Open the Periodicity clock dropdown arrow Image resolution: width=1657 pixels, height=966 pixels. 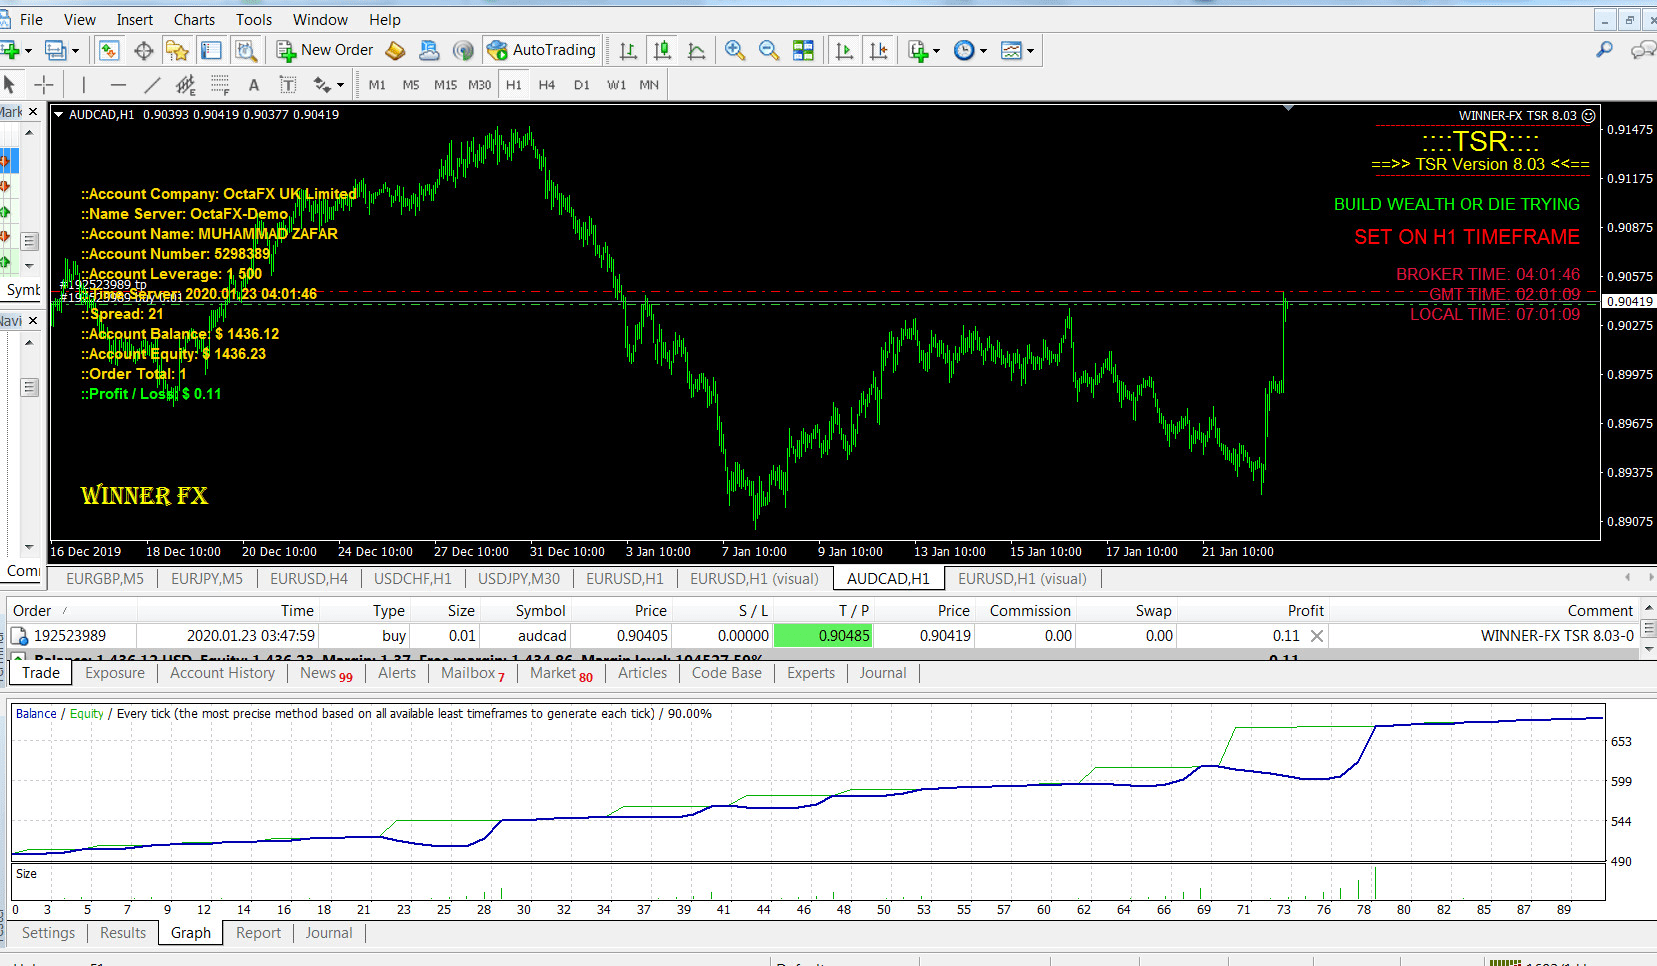tap(984, 51)
